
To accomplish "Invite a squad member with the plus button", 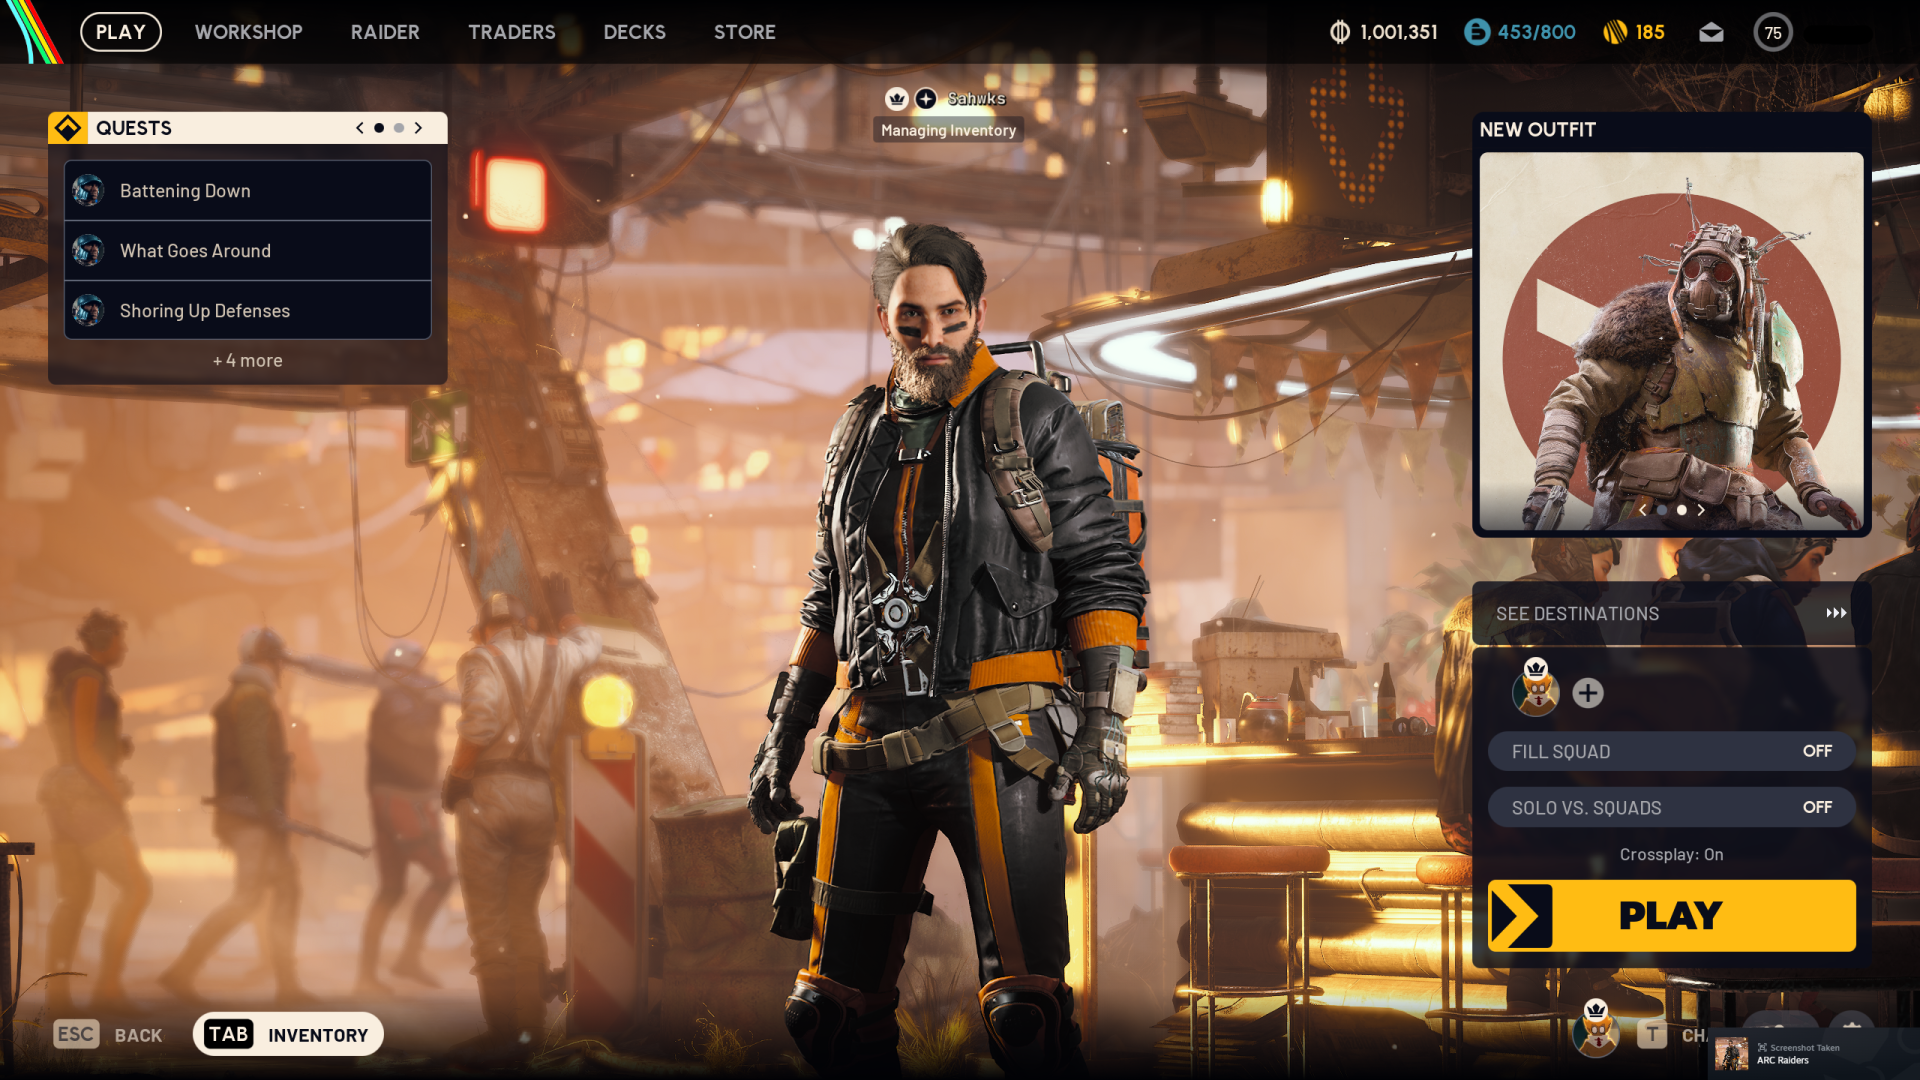I will coord(1588,693).
